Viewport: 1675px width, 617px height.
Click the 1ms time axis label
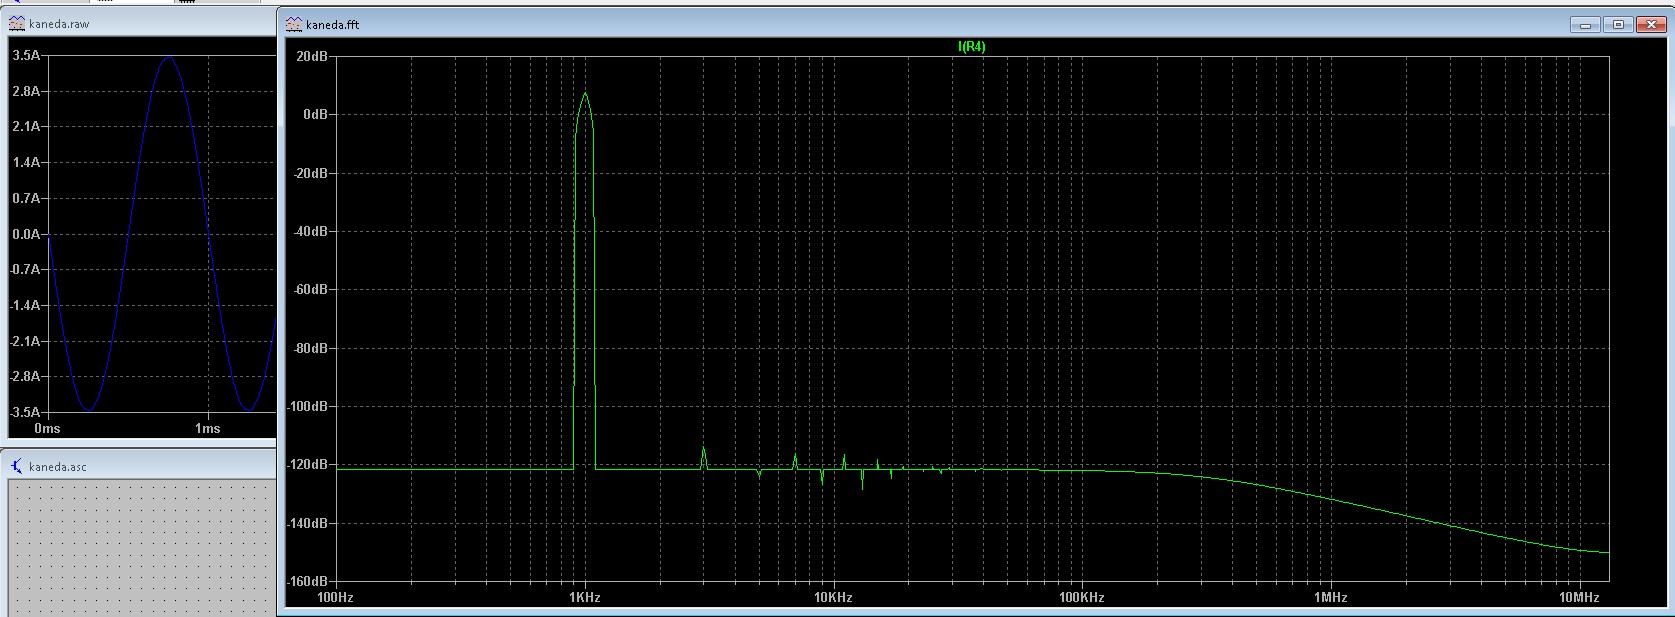tap(207, 428)
